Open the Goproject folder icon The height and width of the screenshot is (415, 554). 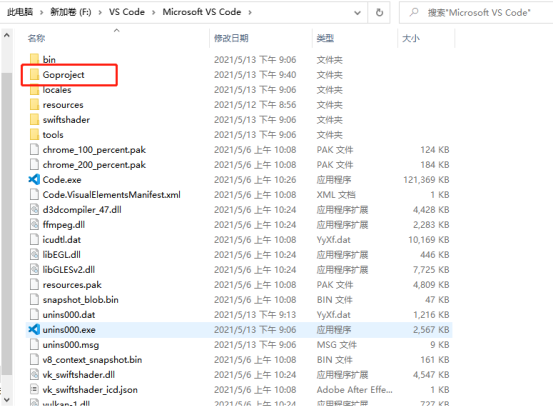point(34,75)
